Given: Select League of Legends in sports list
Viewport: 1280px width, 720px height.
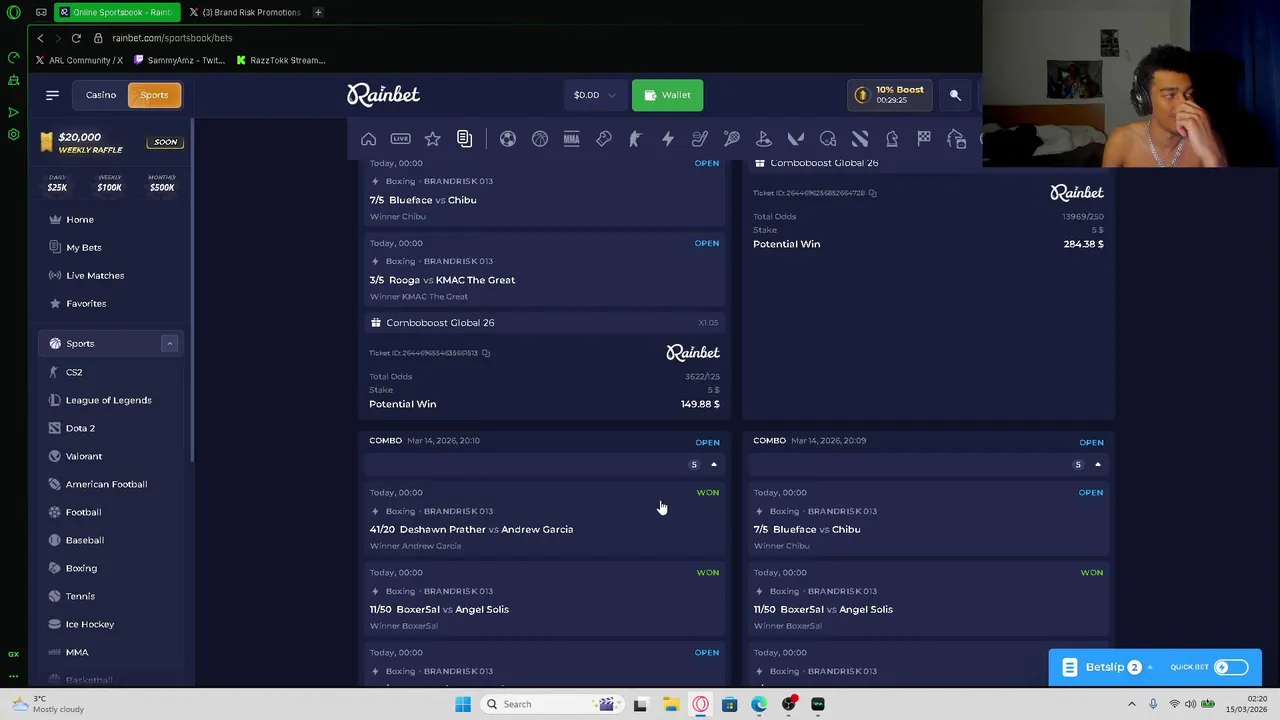Looking at the screenshot, I should (x=110, y=400).
